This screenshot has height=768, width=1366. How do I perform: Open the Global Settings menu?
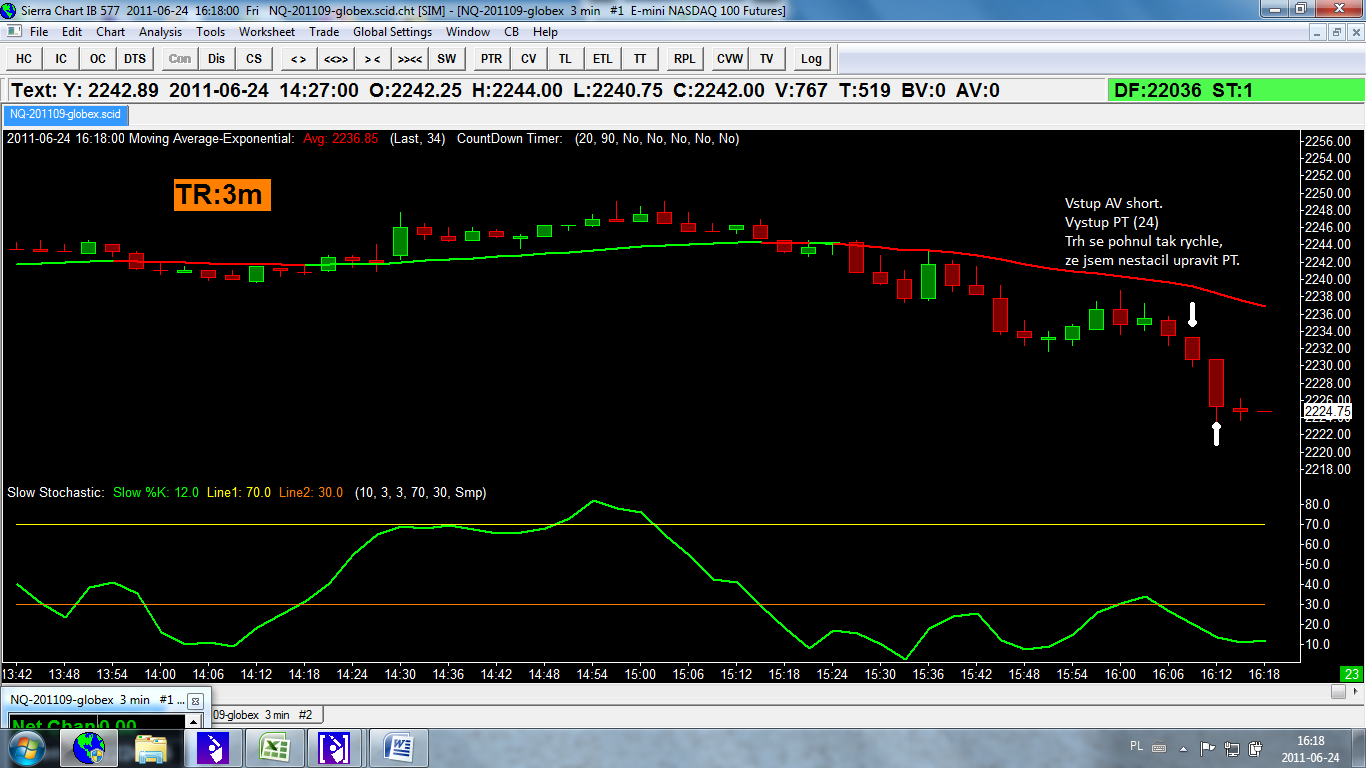click(393, 32)
